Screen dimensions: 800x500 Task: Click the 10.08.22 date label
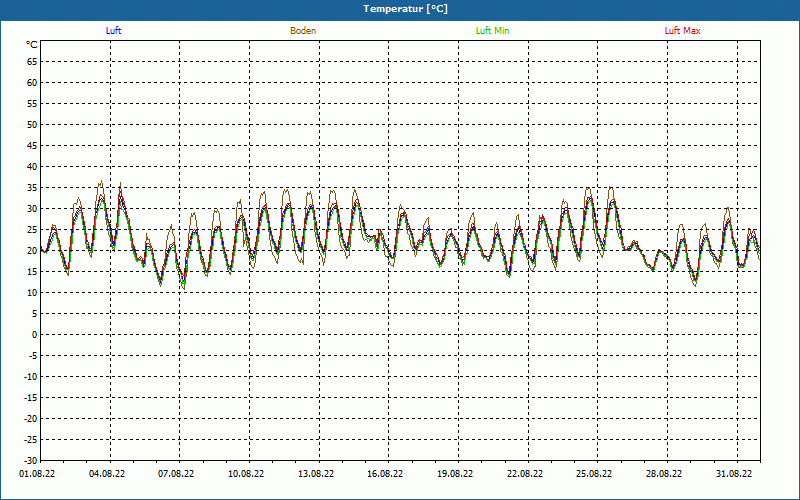click(246, 474)
